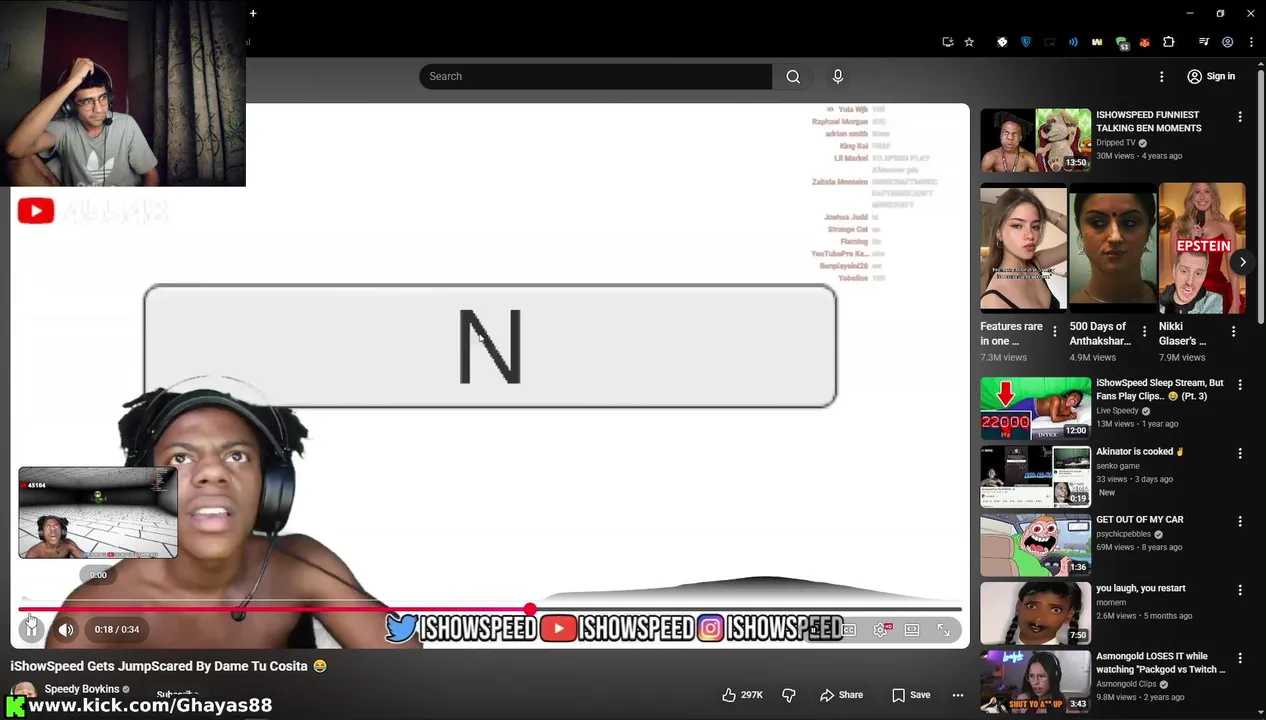Image resolution: width=1266 pixels, height=720 pixels.
Task: Open the 'Features rare in one' short
Action: tap(1023, 248)
